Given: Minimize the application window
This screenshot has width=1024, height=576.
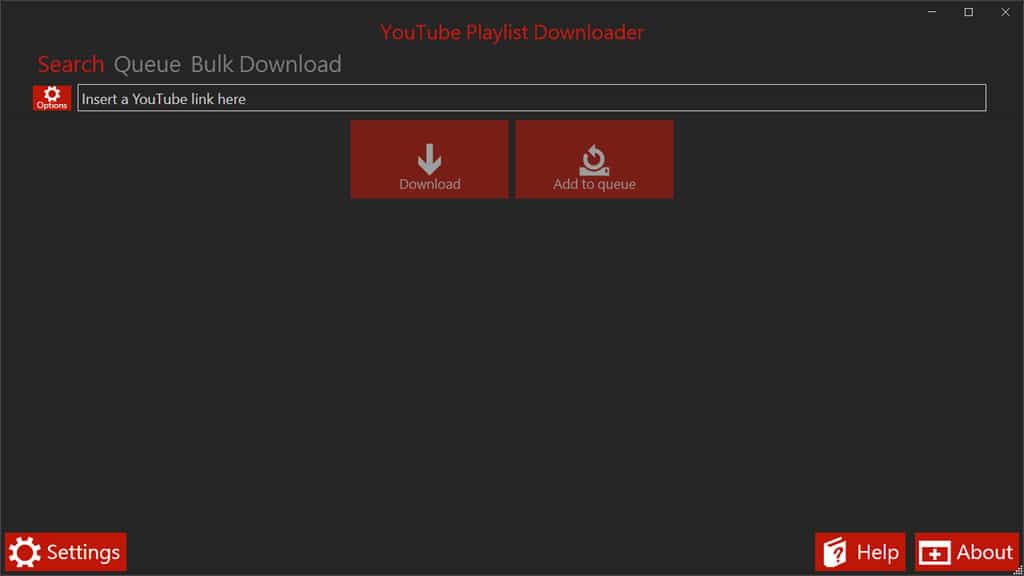Looking at the screenshot, I should point(932,12).
